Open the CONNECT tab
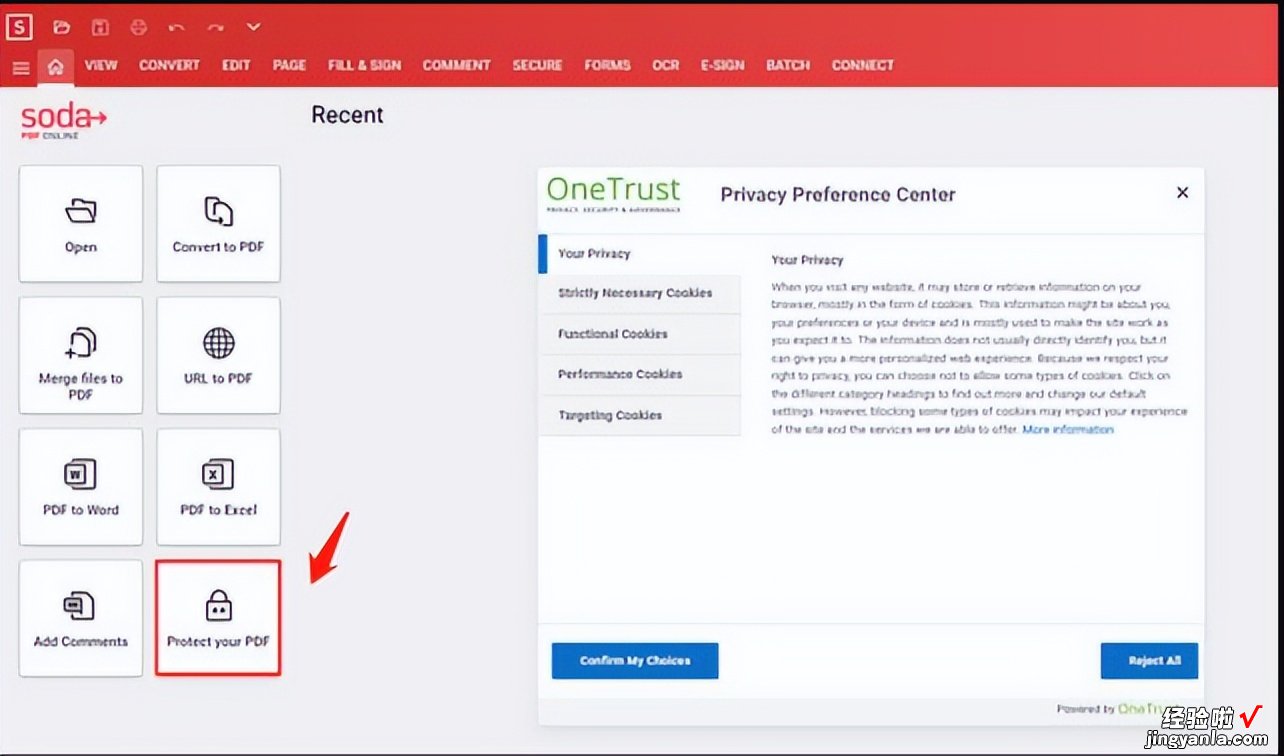 pos(862,65)
